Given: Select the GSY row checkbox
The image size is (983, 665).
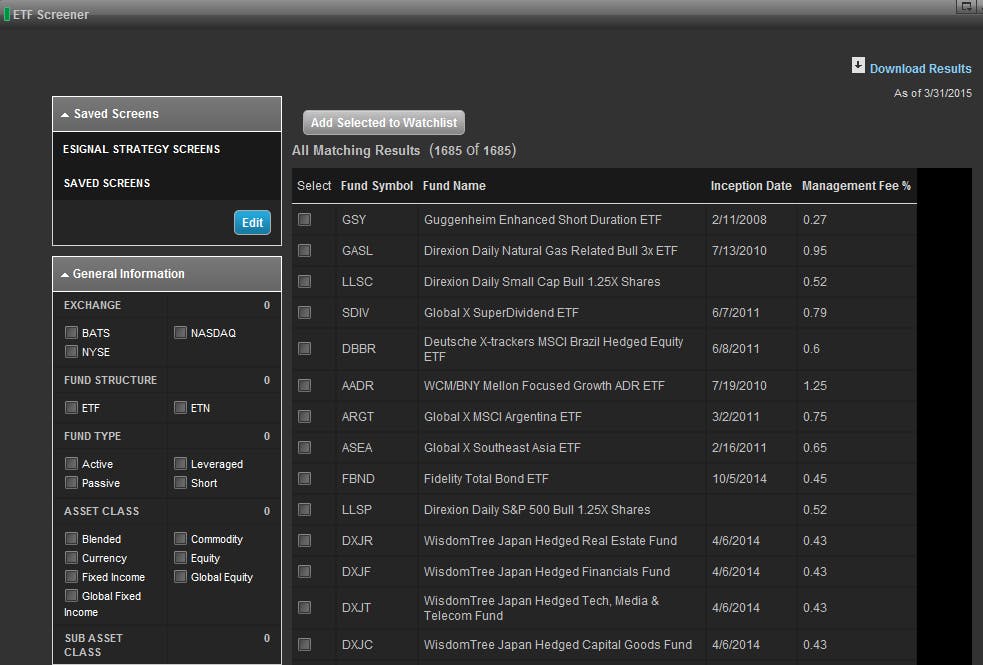Looking at the screenshot, I should [305, 219].
